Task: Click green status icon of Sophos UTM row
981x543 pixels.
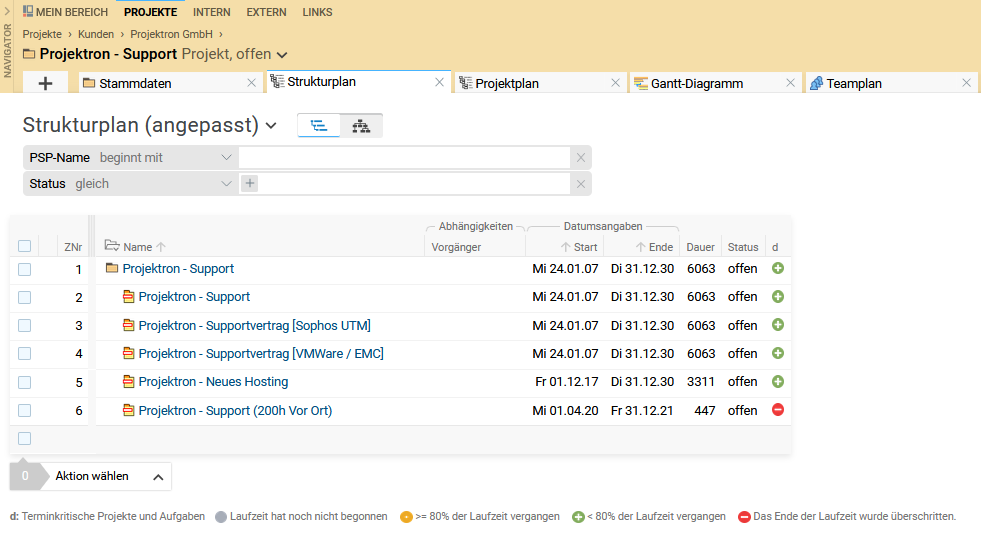Action: tap(778, 325)
